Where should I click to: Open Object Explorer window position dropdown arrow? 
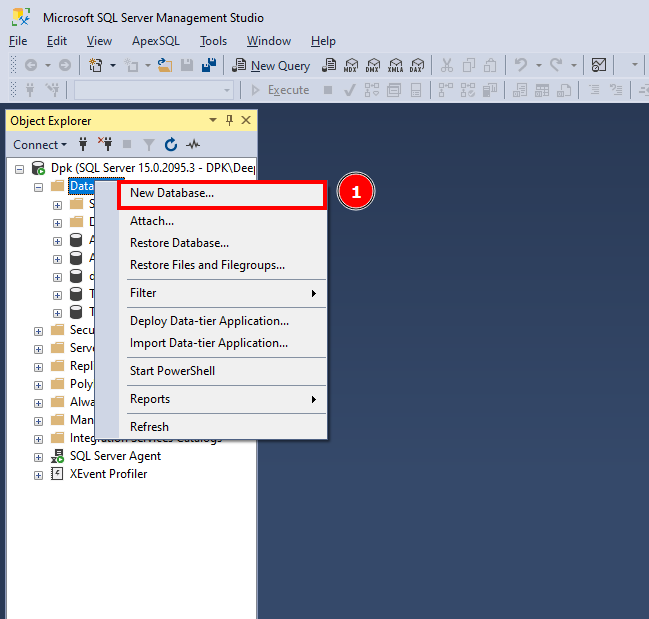coord(213,120)
